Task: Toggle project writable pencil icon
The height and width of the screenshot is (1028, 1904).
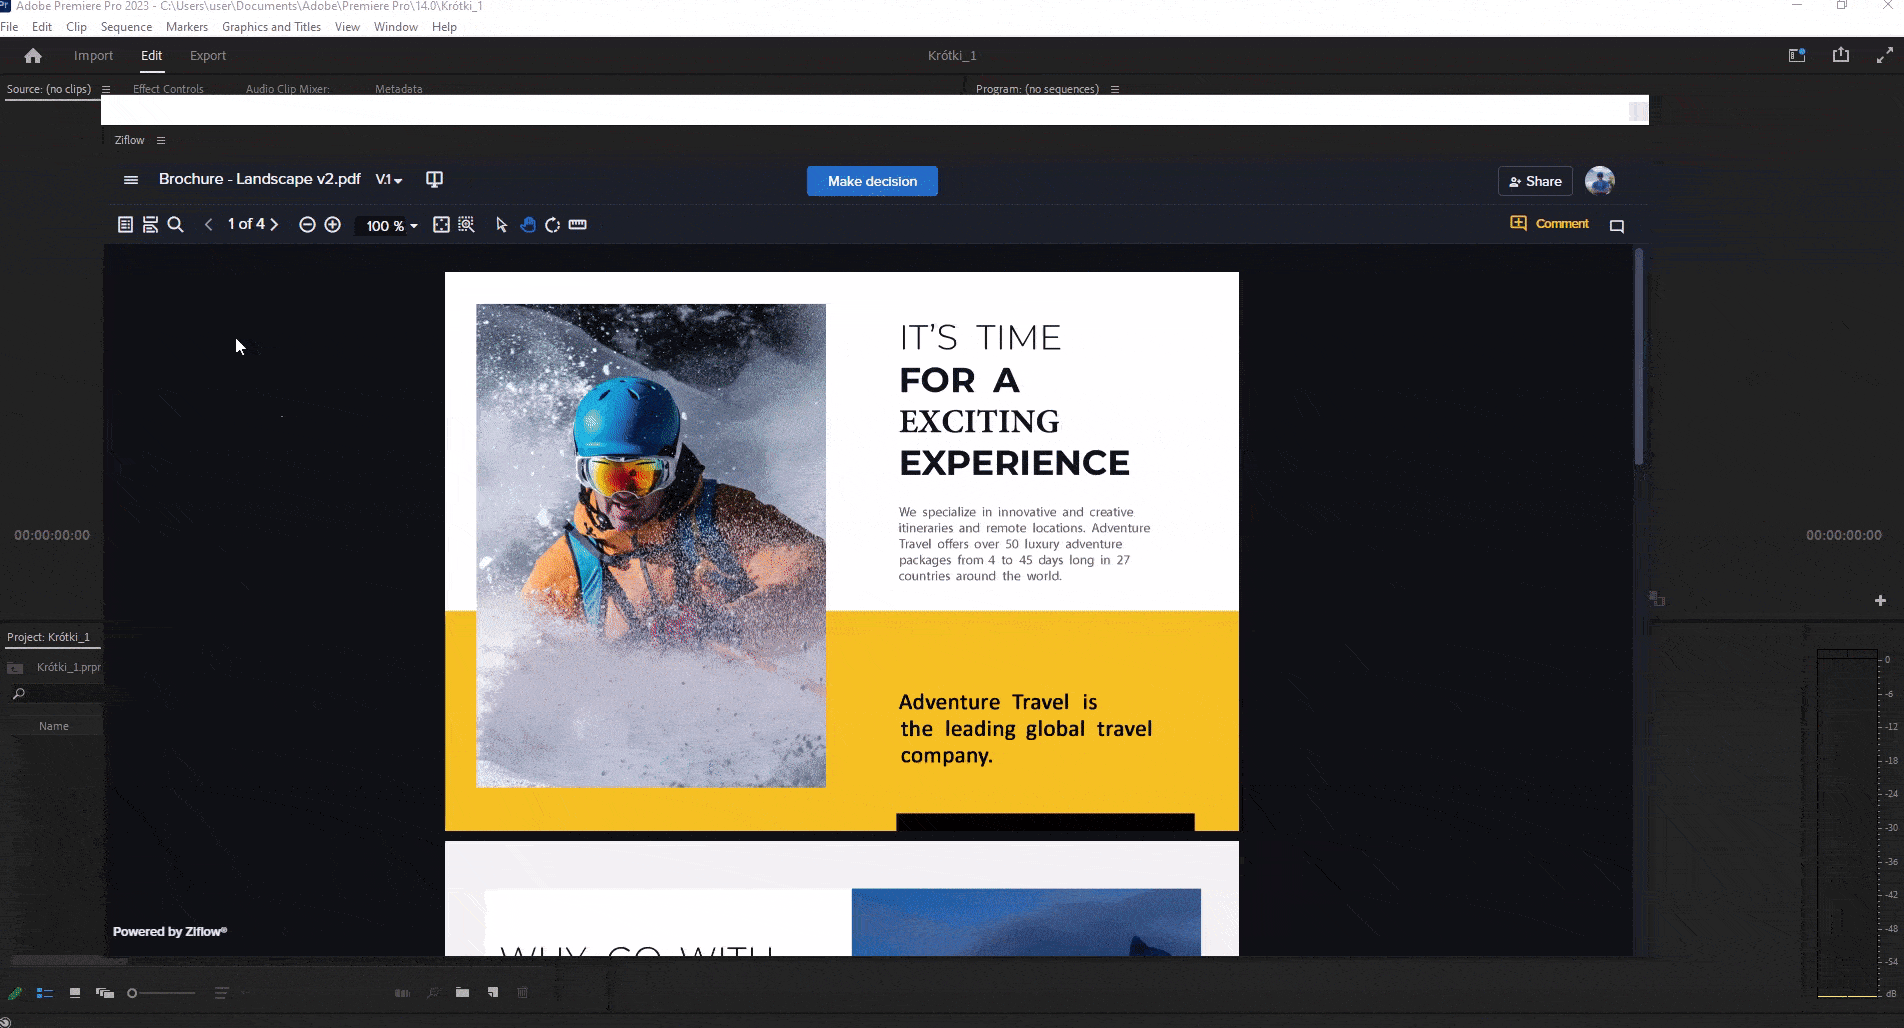Action: click(15, 993)
